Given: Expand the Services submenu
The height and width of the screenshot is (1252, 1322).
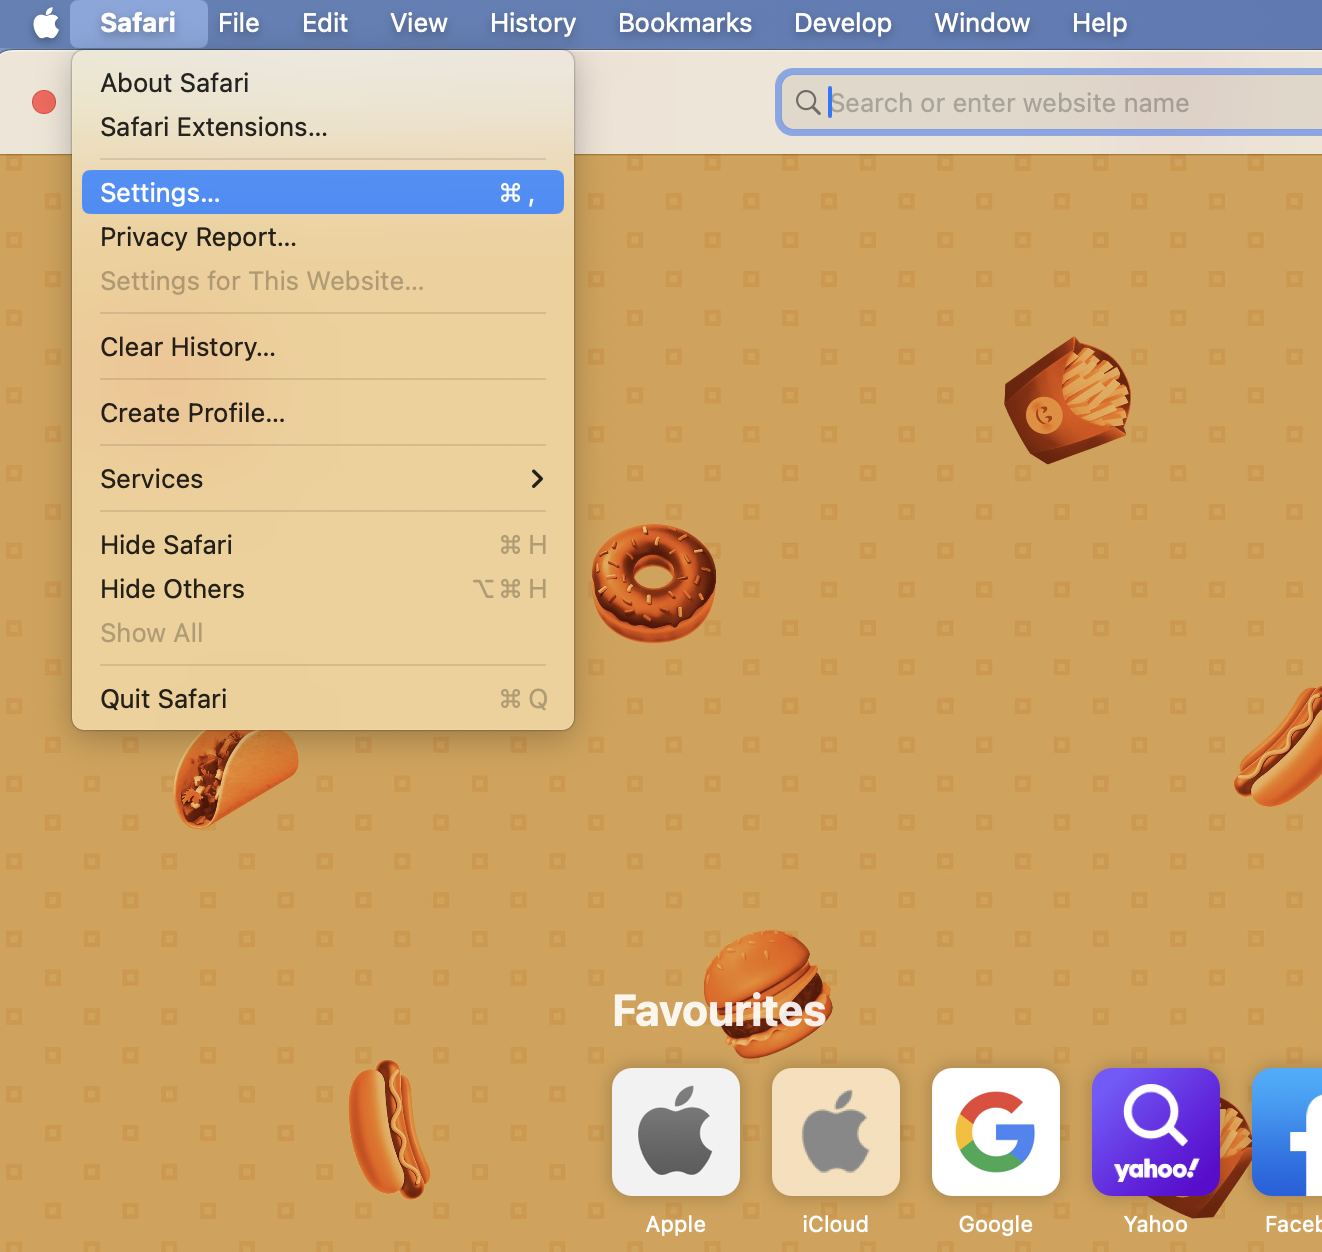Looking at the screenshot, I should click(151, 479).
